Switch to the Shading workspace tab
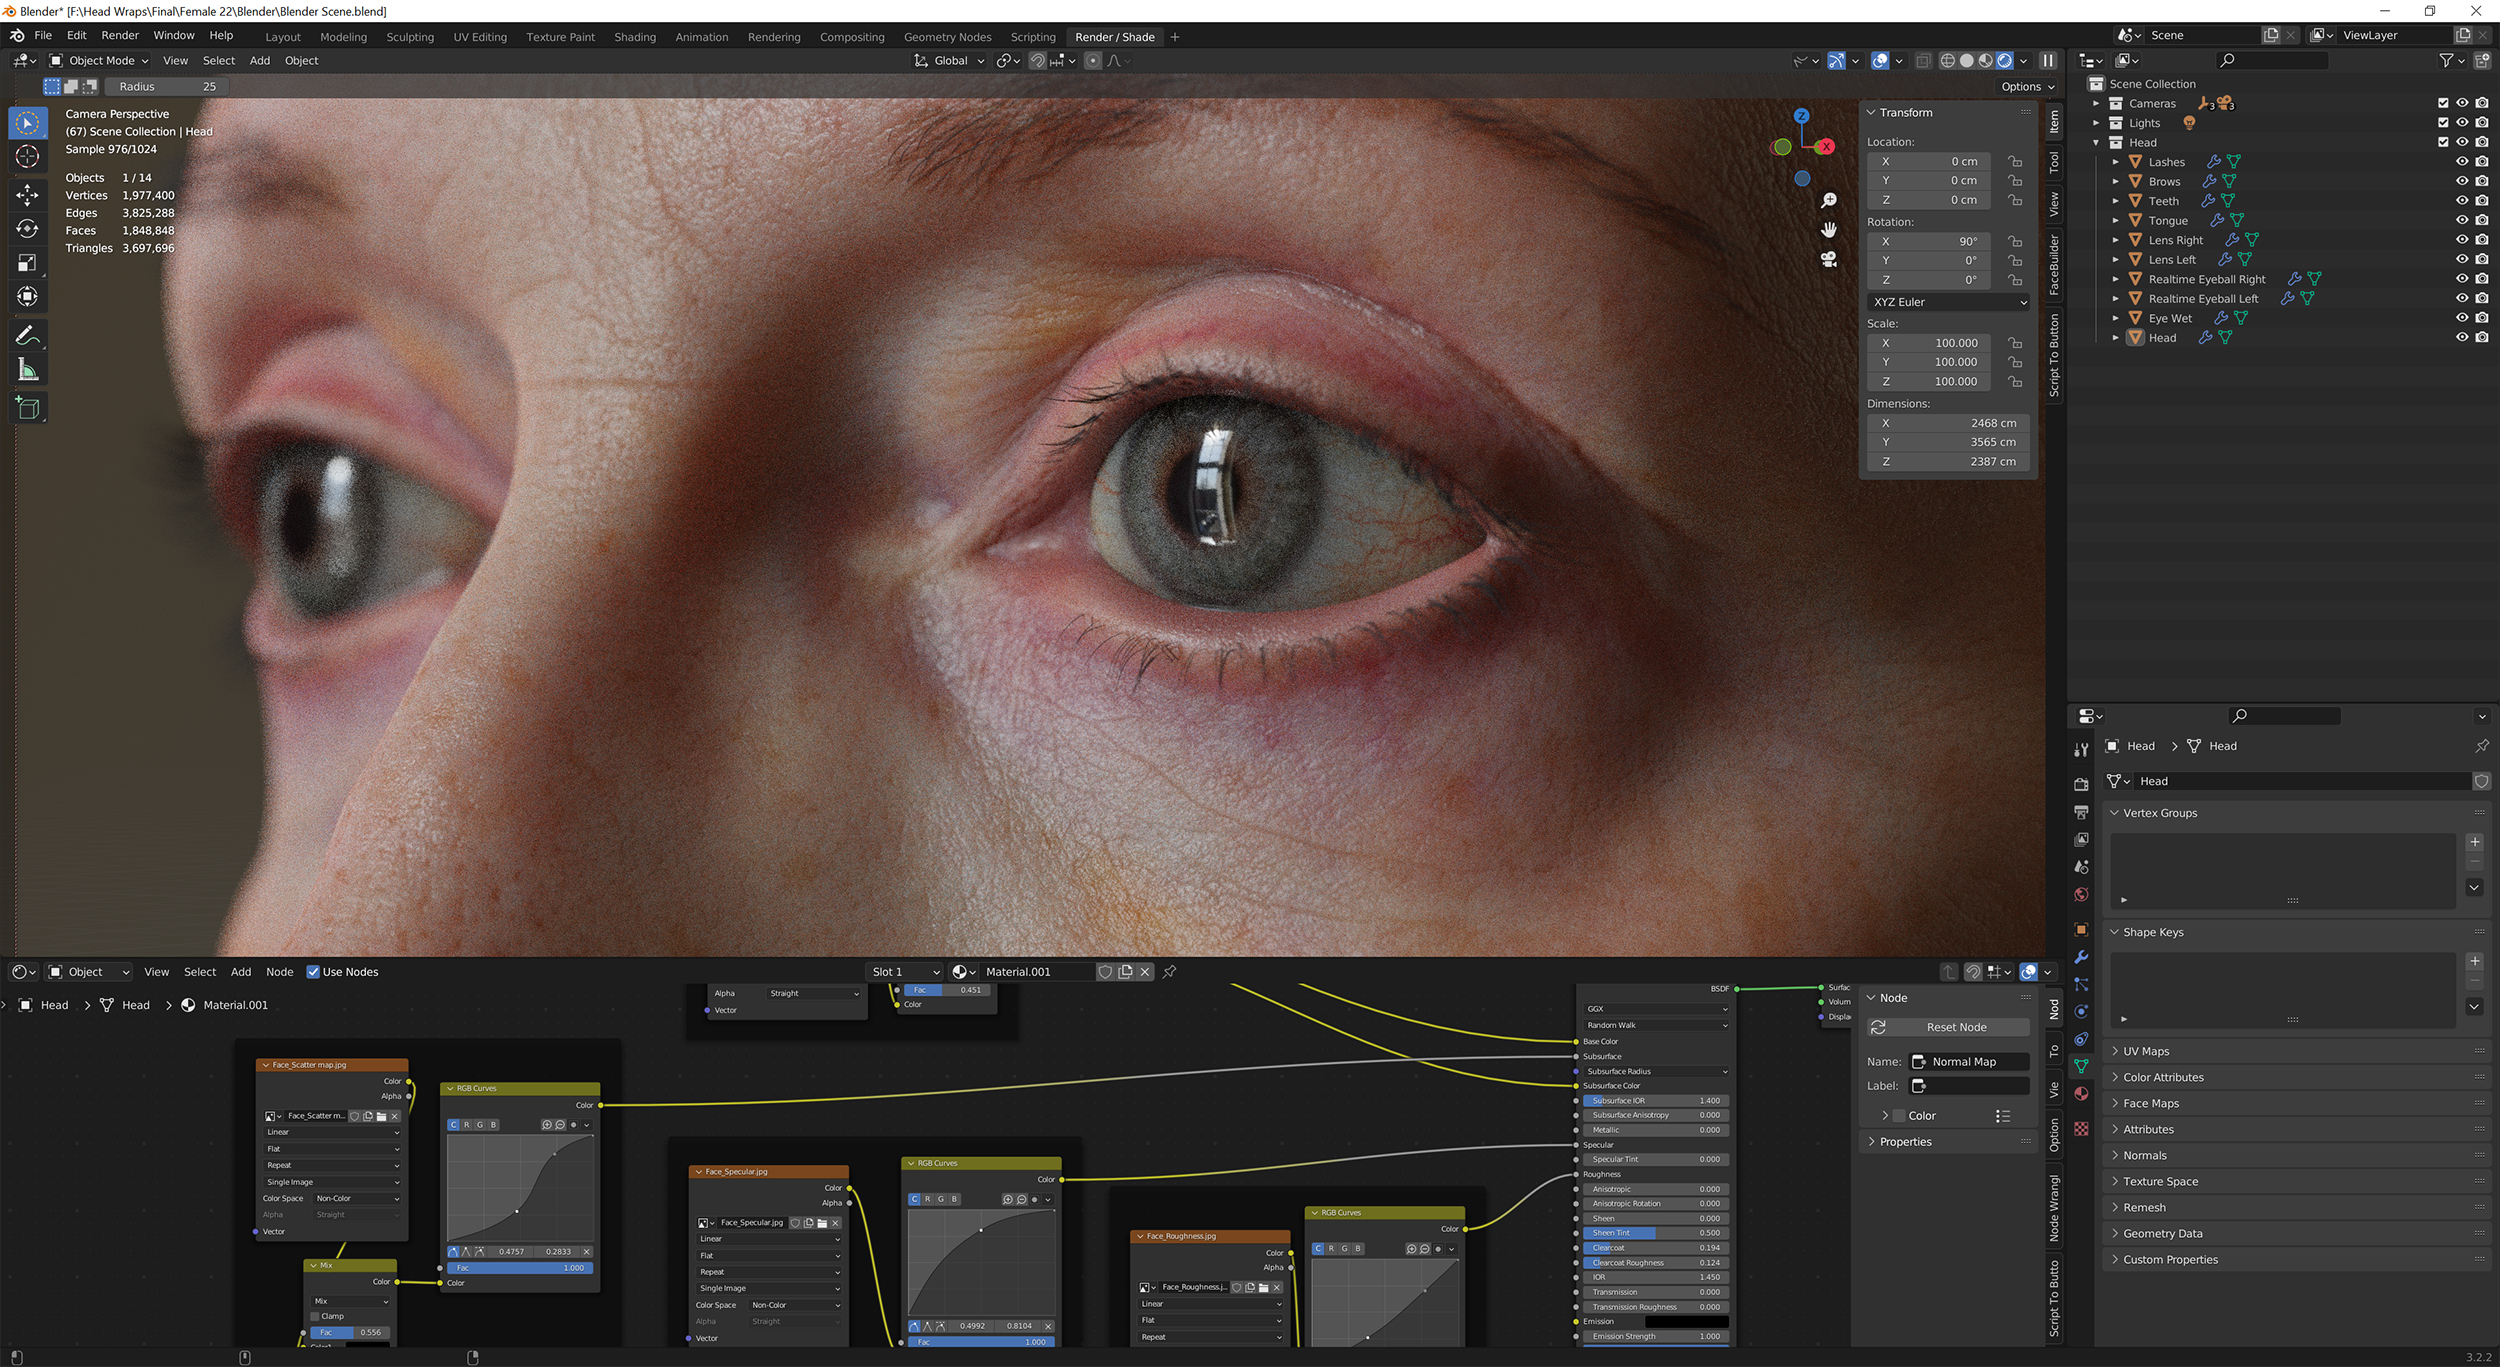Image resolution: width=2500 pixels, height=1367 pixels. pyautogui.click(x=635, y=36)
